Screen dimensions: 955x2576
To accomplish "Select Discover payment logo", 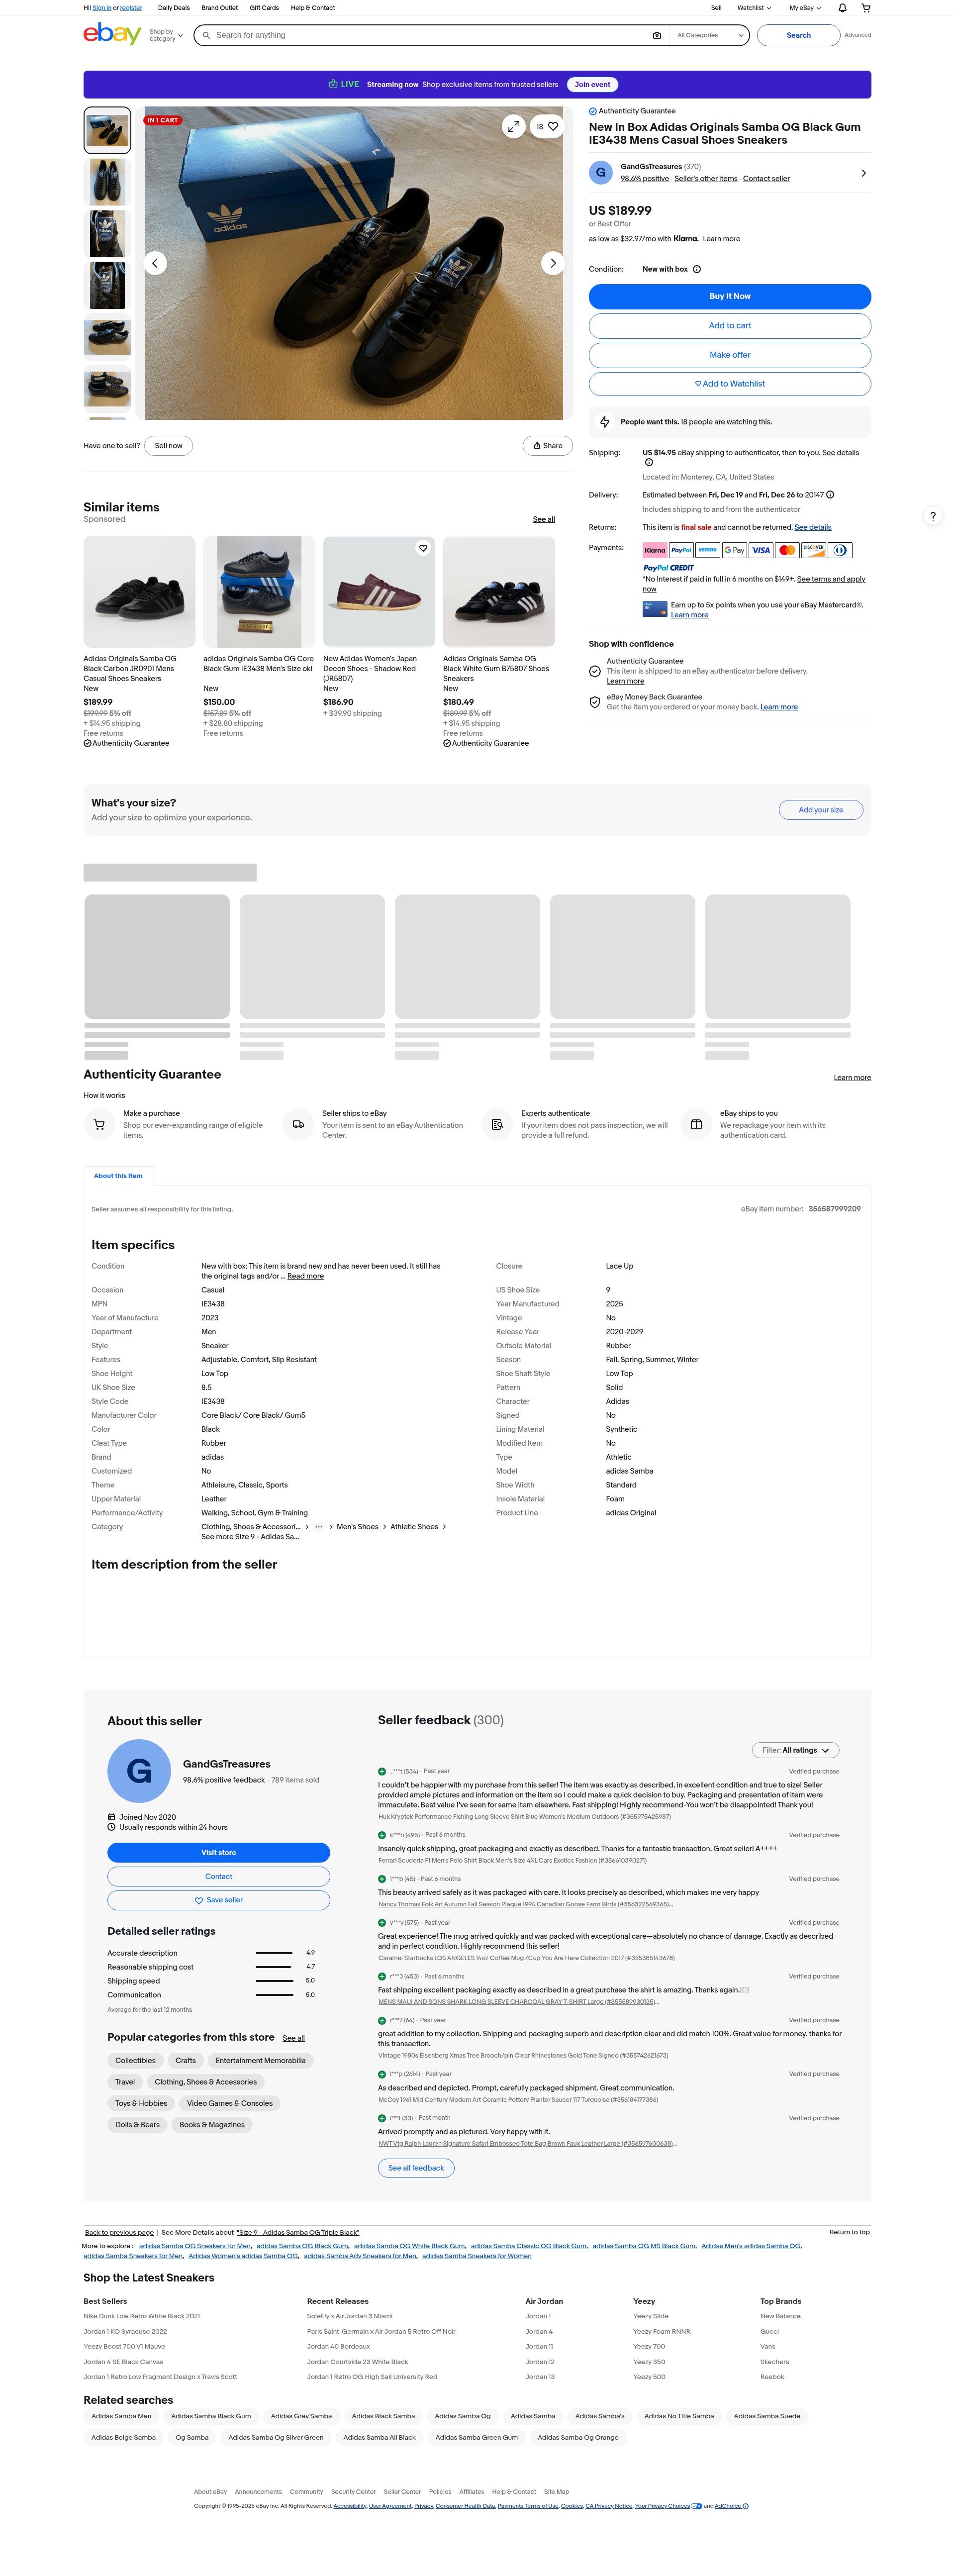I will 814,550.
